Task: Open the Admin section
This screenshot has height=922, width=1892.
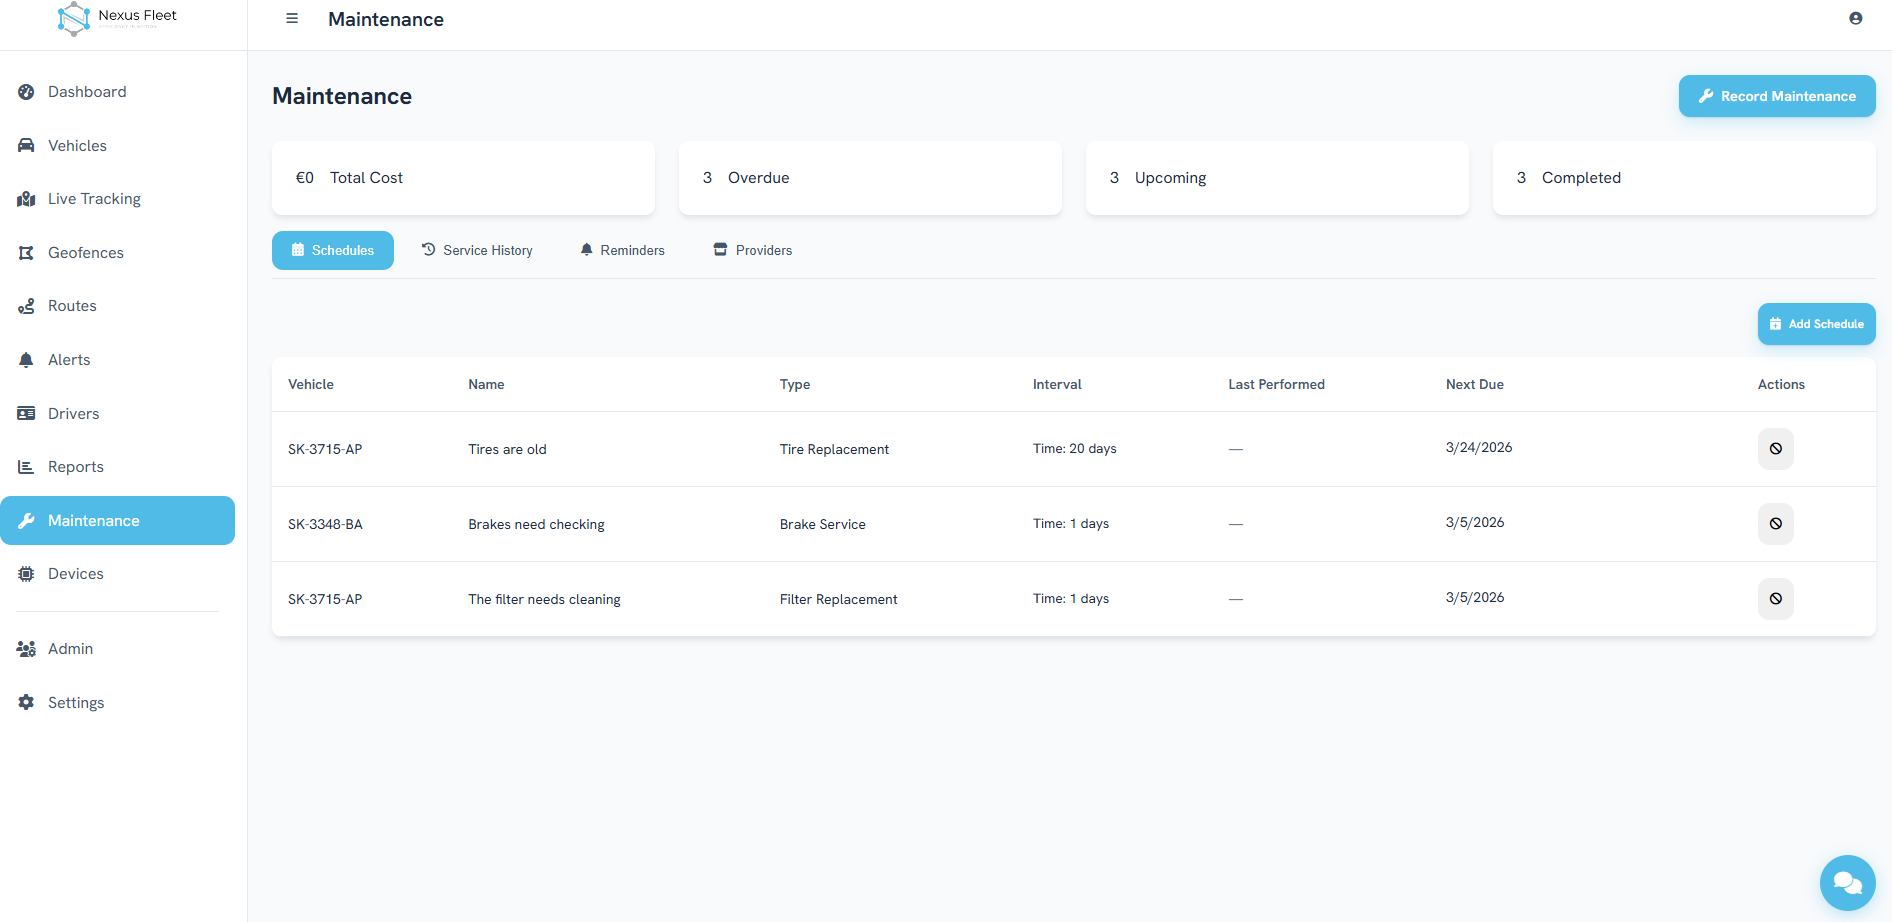Action: pyautogui.click(x=117, y=649)
